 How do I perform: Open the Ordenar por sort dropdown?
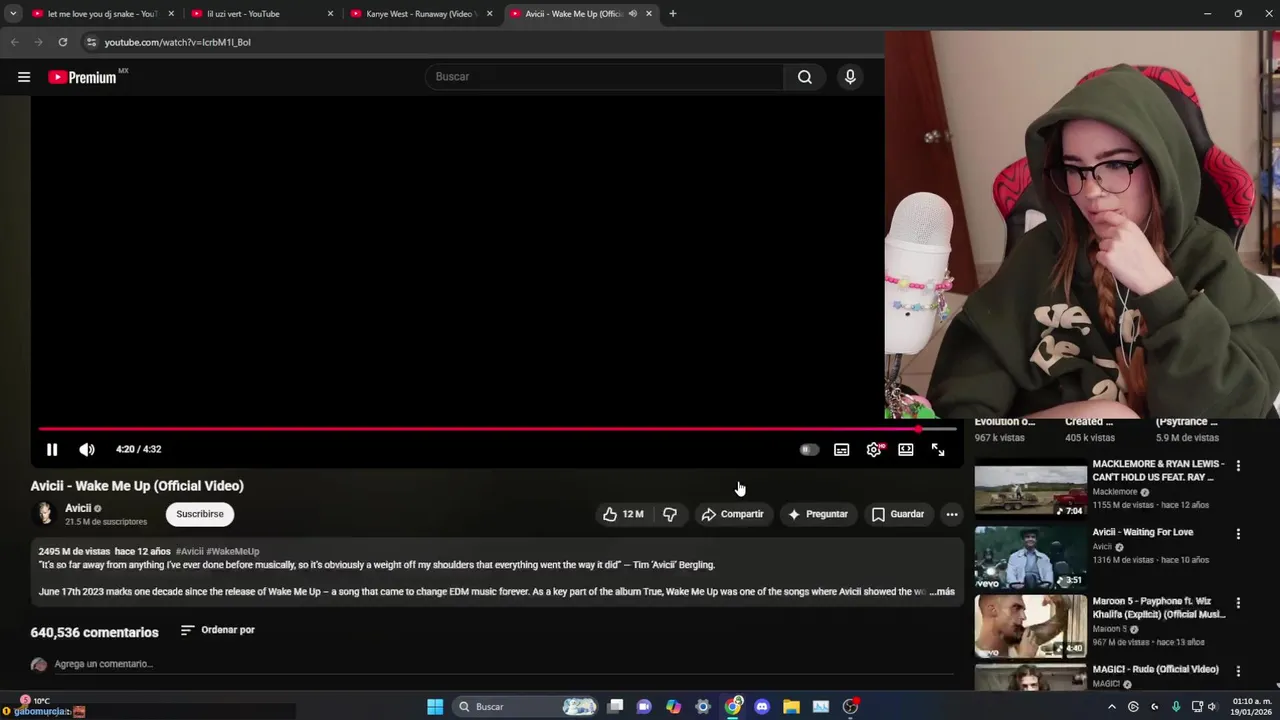(x=218, y=630)
